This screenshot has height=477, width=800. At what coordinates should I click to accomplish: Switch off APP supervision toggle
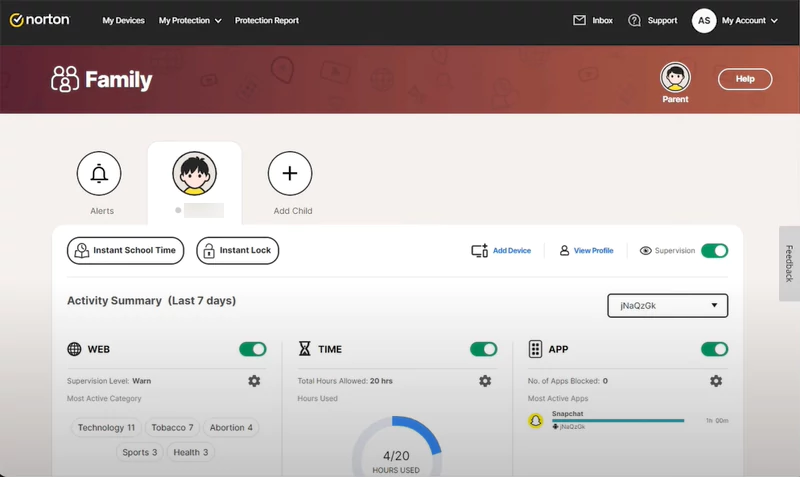point(714,349)
